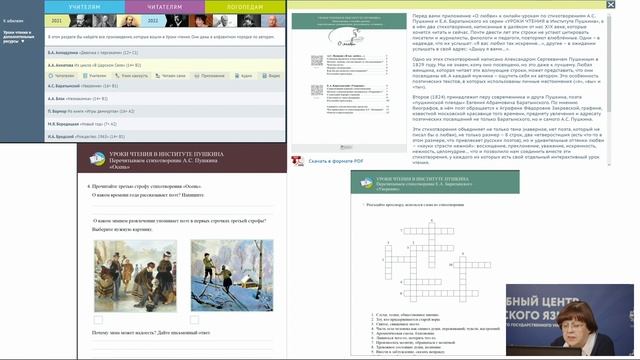Select the skiers in snowy forest picture

232,276
